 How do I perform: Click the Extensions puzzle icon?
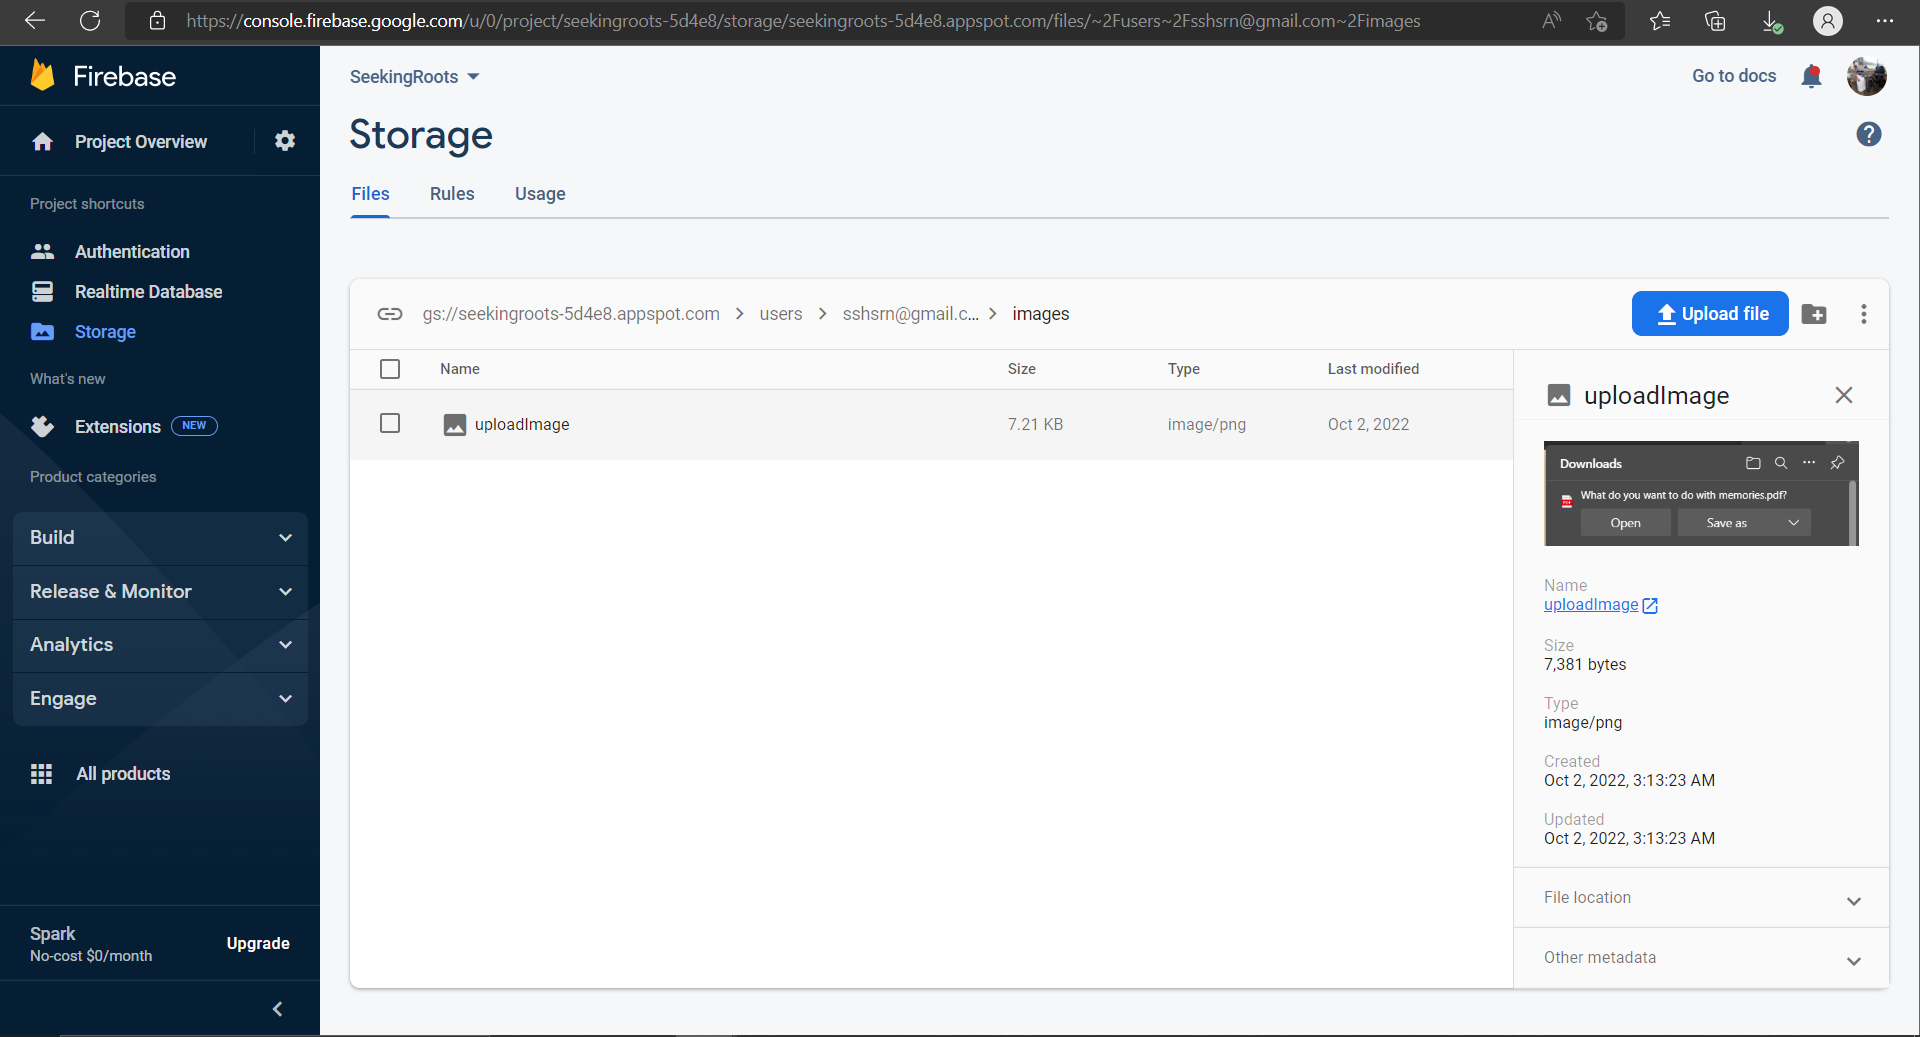42,426
